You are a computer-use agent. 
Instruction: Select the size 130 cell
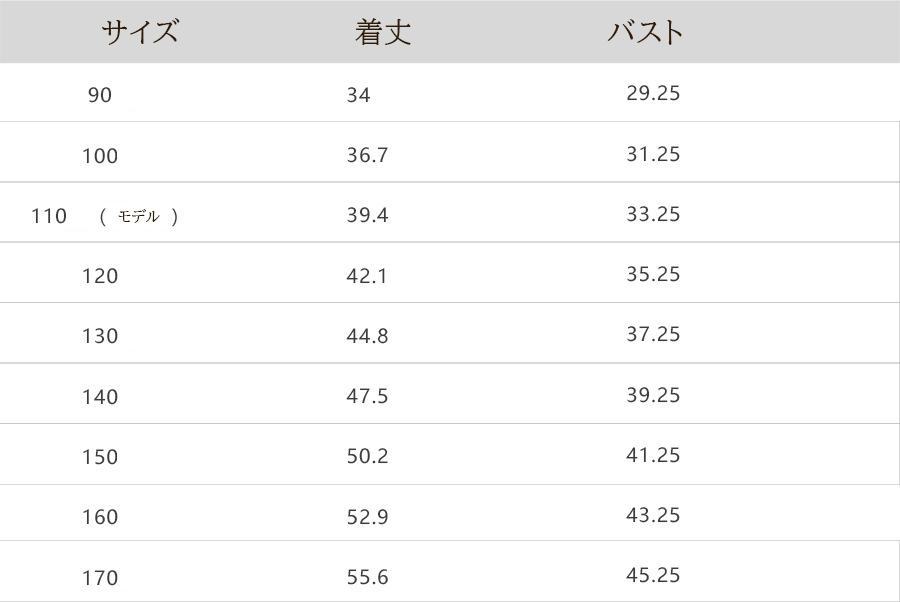pyautogui.click(x=100, y=336)
